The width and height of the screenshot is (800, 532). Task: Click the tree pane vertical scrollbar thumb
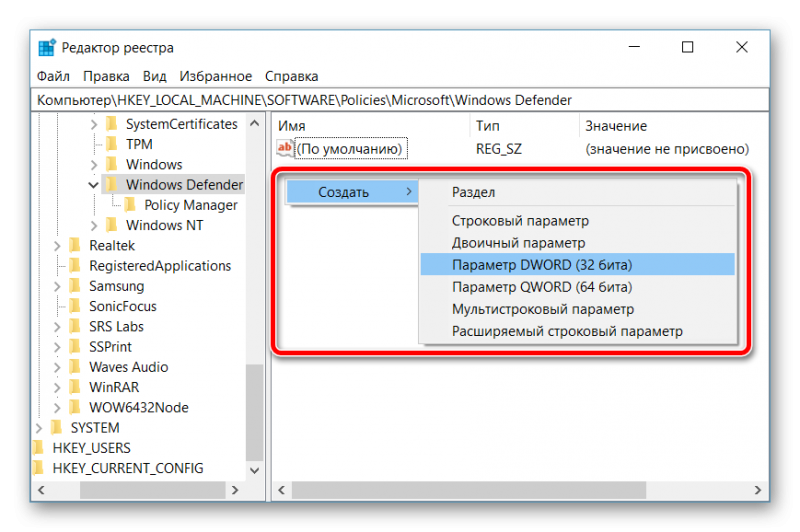click(255, 412)
